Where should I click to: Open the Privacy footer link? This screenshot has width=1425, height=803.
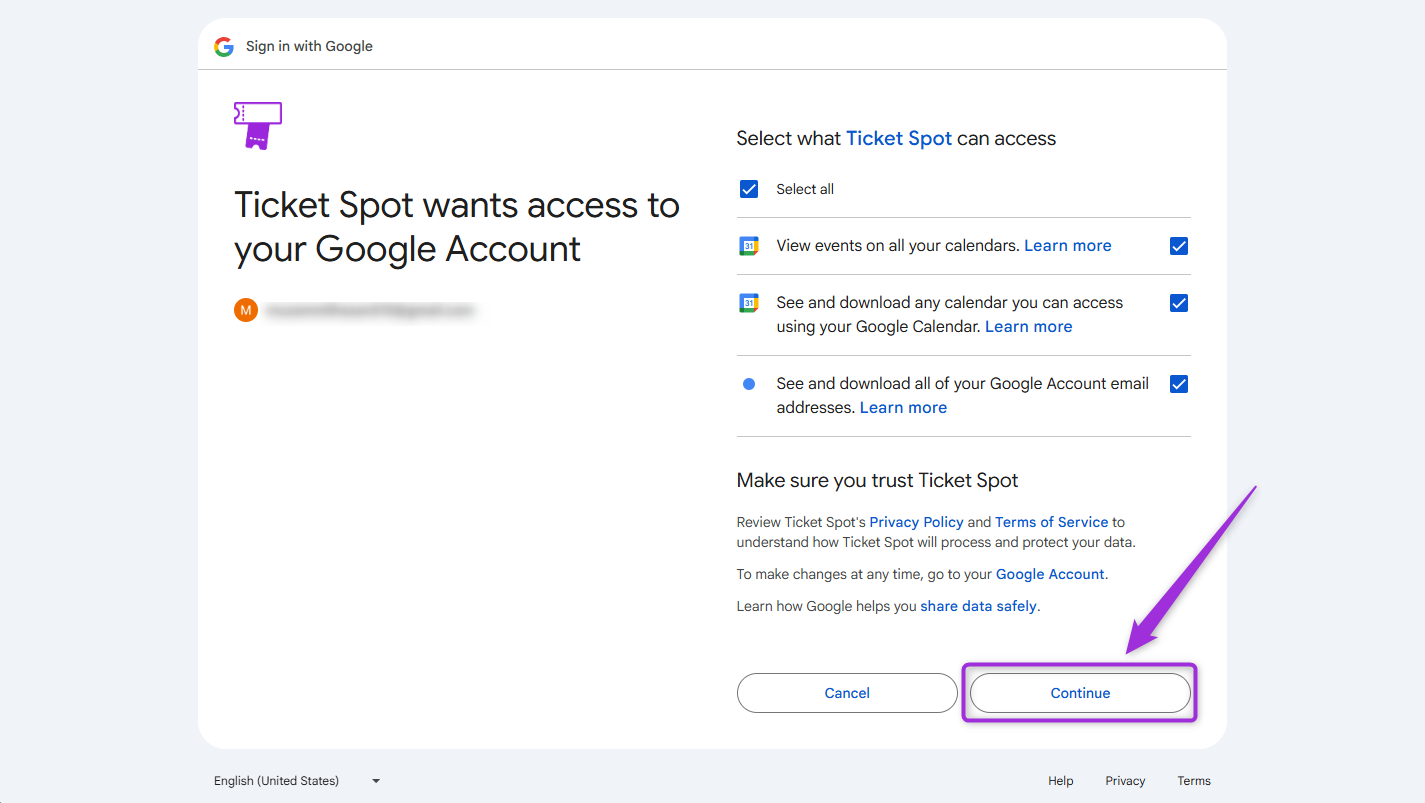(x=1125, y=781)
